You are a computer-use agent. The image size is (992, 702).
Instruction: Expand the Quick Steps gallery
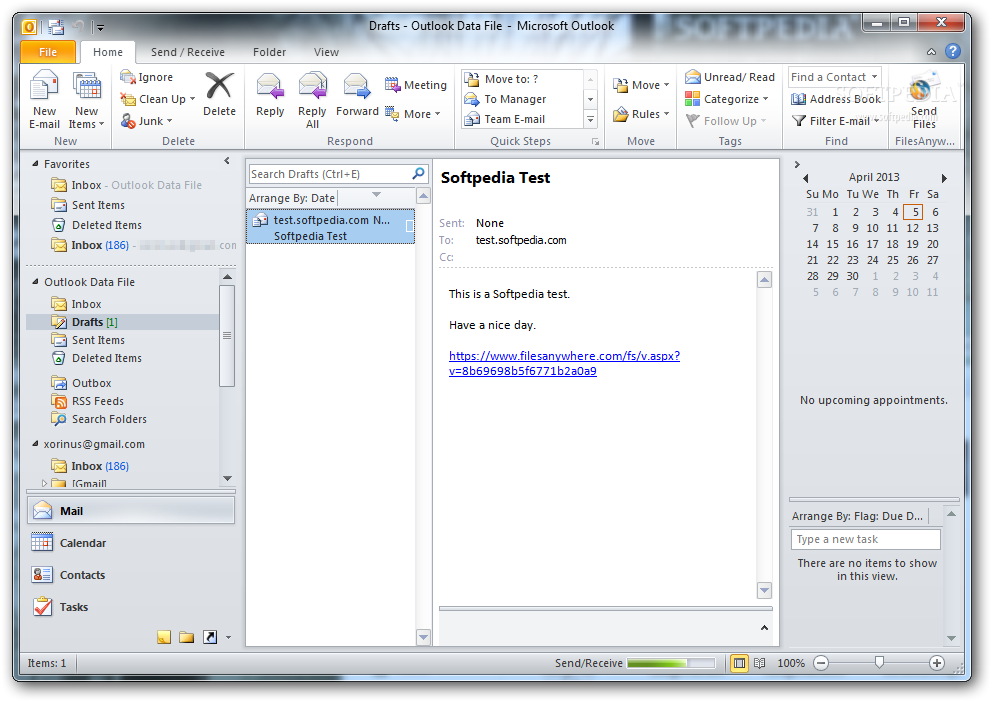coord(590,119)
